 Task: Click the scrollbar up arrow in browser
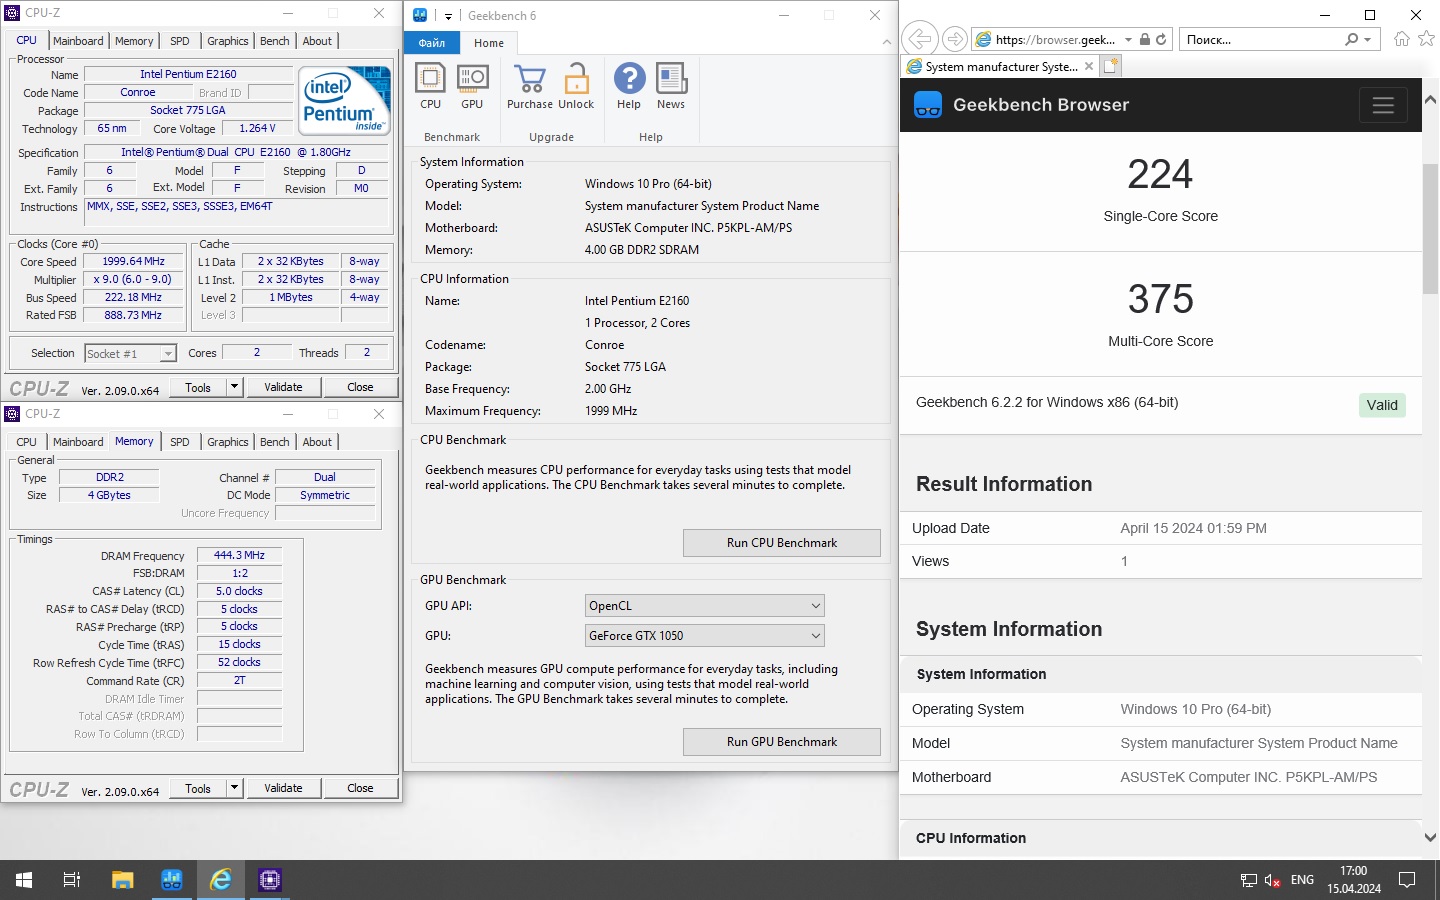point(1430,100)
